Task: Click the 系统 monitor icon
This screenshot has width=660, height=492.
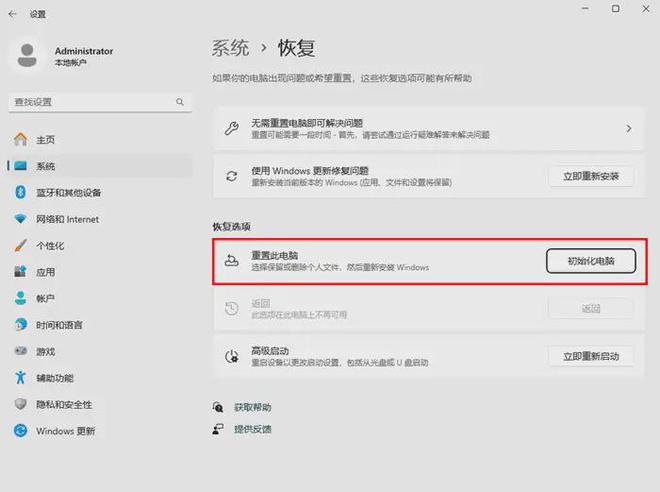Action: [20, 166]
